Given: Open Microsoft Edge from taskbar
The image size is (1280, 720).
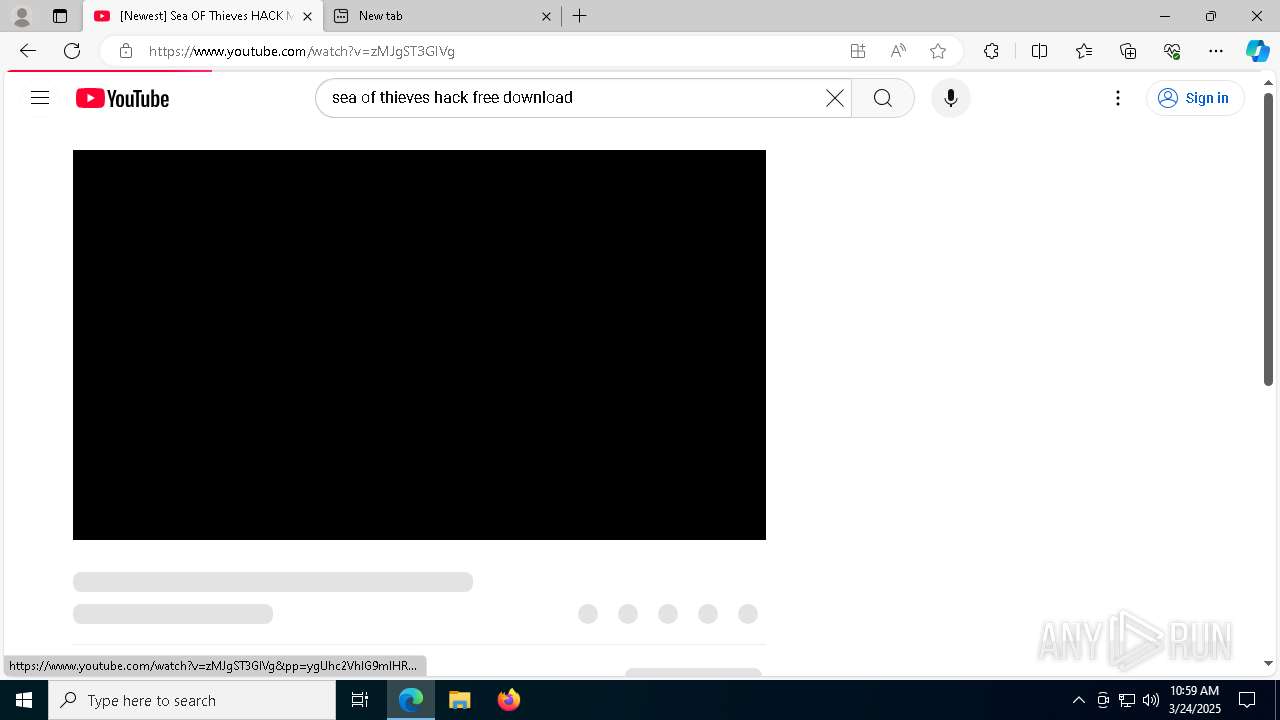Looking at the screenshot, I should point(411,700).
